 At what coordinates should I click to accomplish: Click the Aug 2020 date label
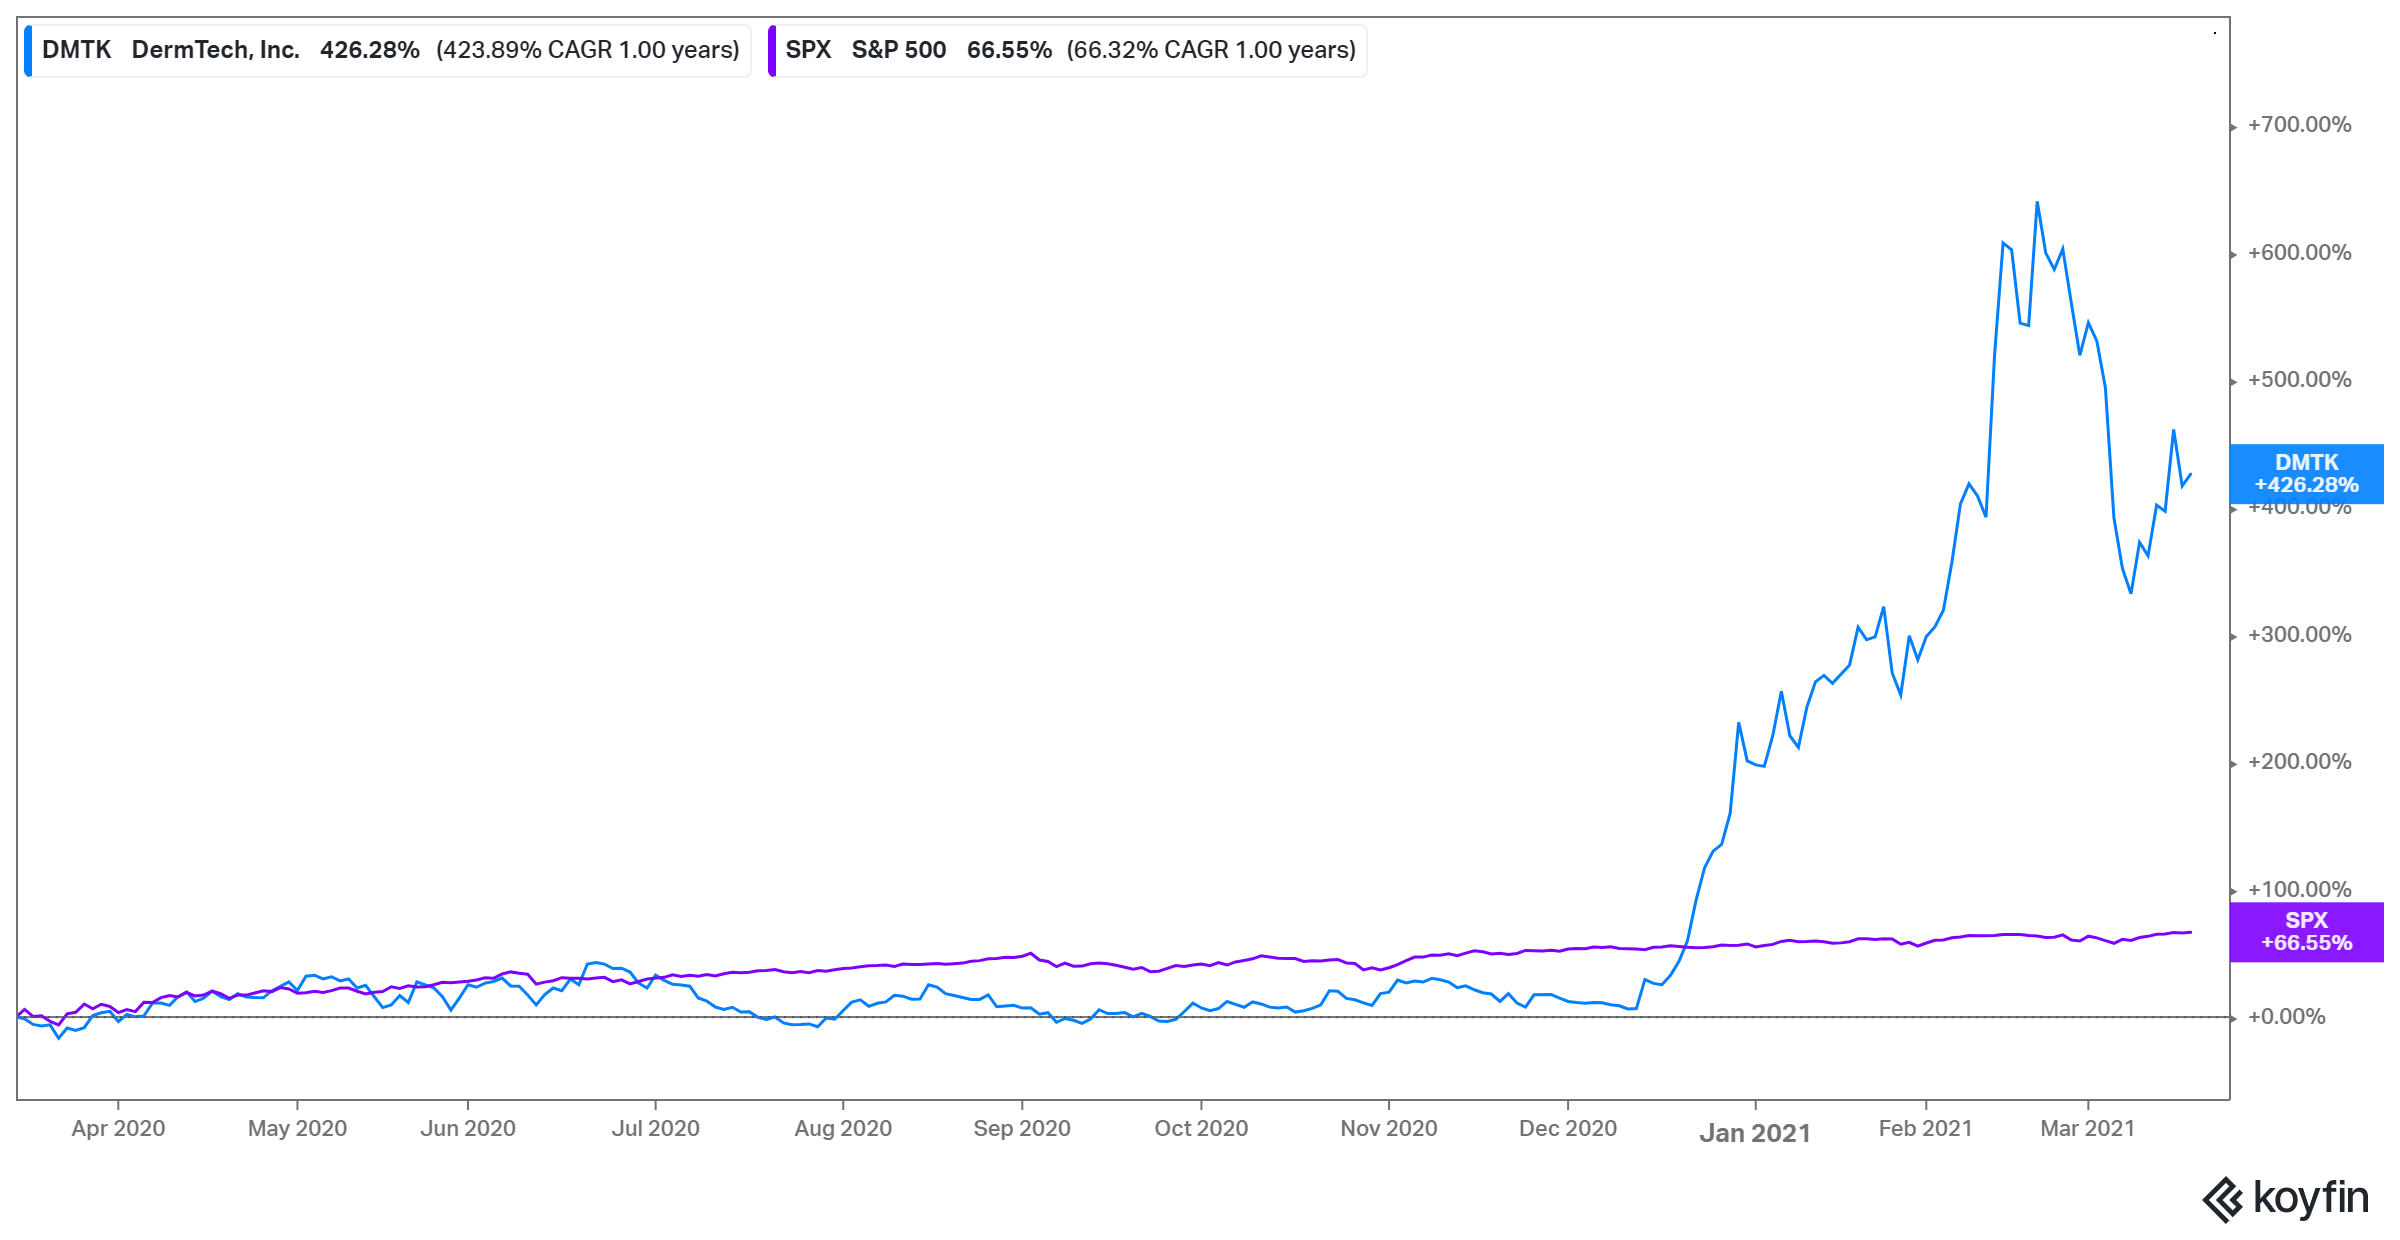click(x=843, y=1128)
